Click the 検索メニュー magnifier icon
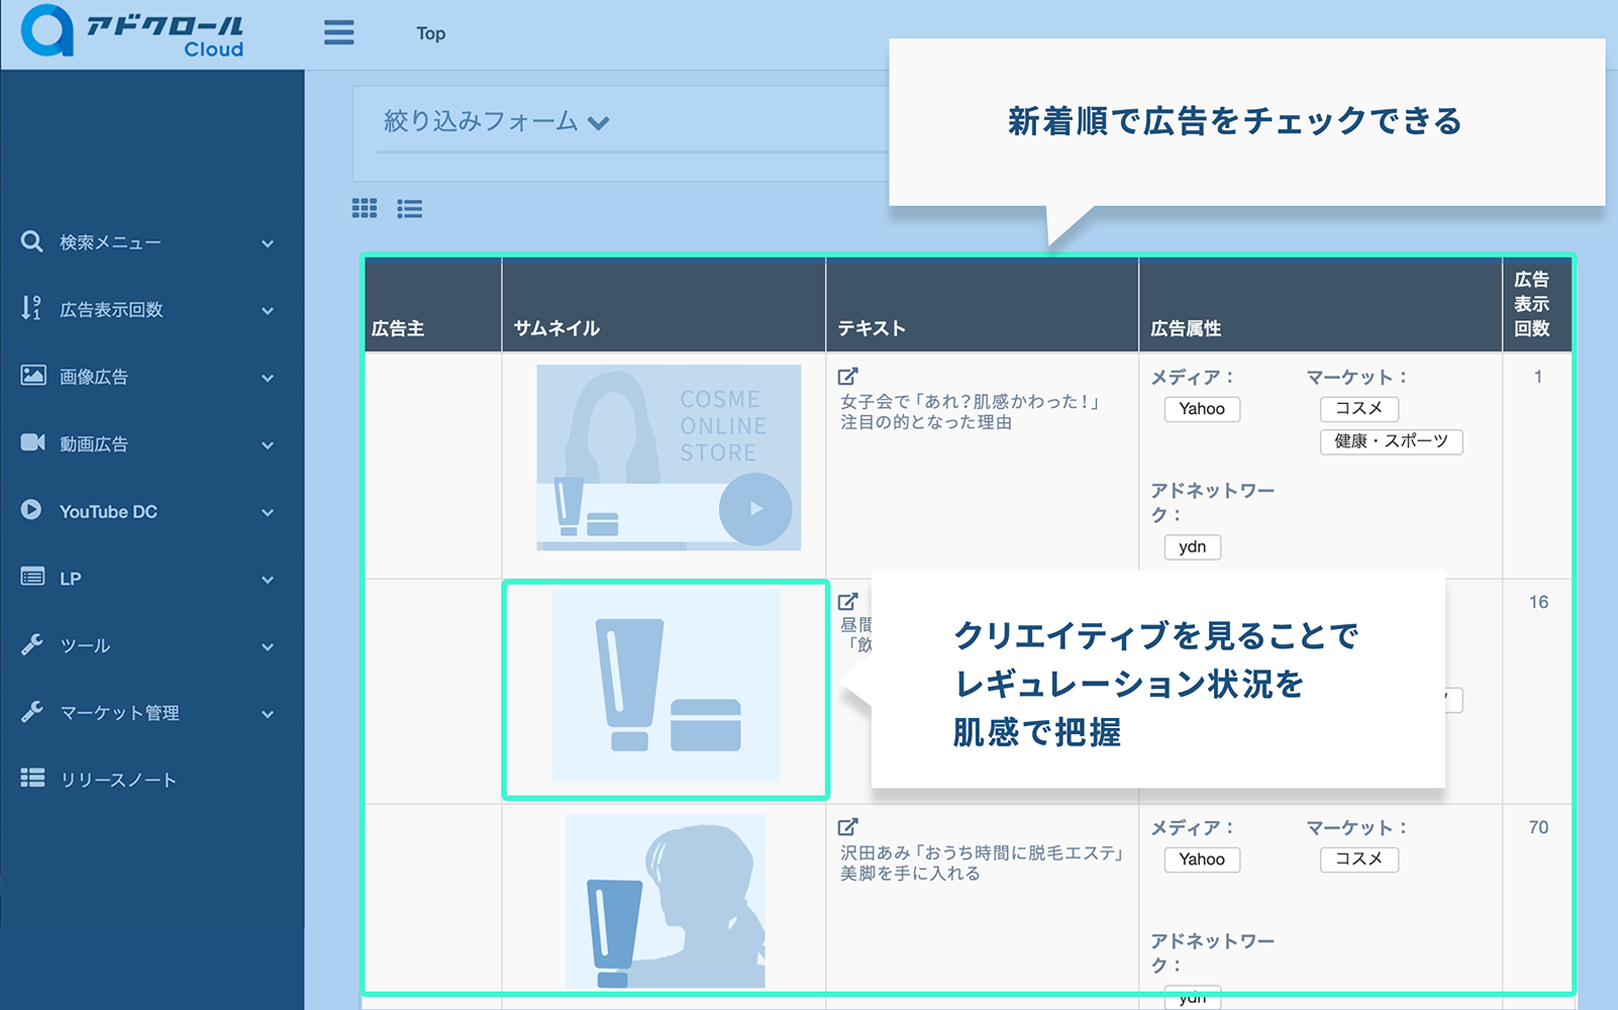 (30, 241)
